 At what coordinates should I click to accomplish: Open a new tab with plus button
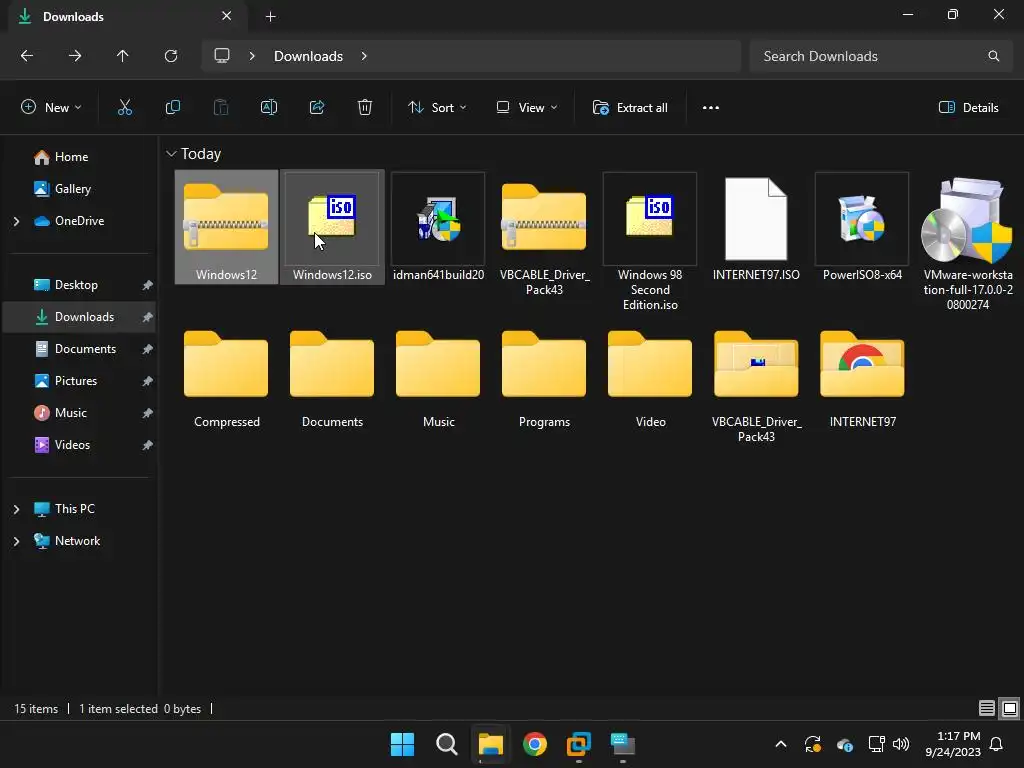[x=270, y=17]
